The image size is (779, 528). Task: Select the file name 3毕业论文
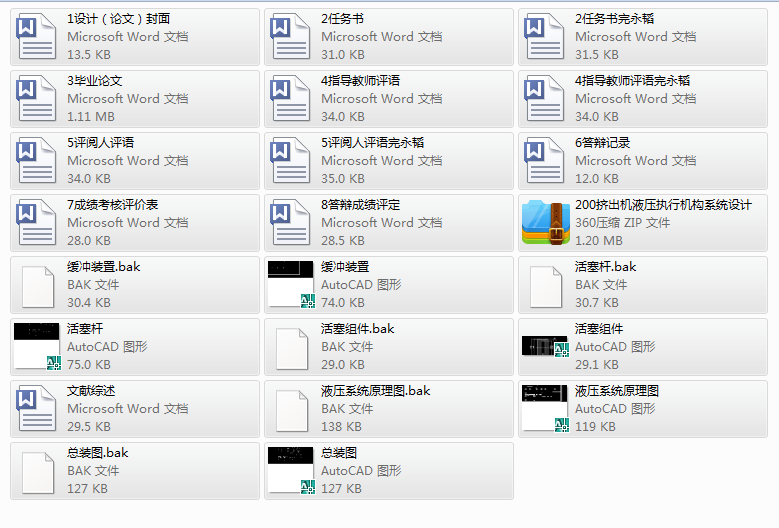click(x=95, y=81)
